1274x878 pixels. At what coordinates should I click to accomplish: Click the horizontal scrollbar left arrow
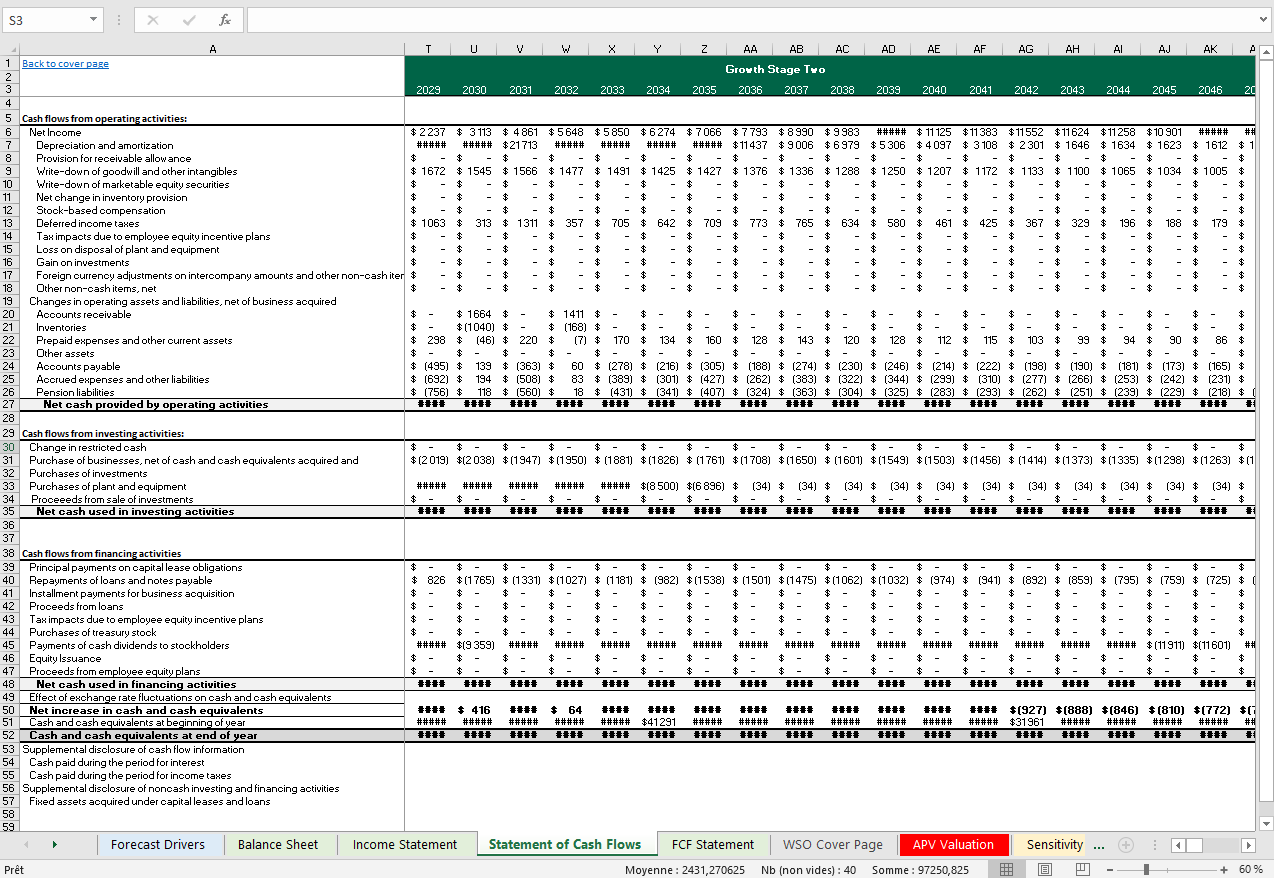1178,845
